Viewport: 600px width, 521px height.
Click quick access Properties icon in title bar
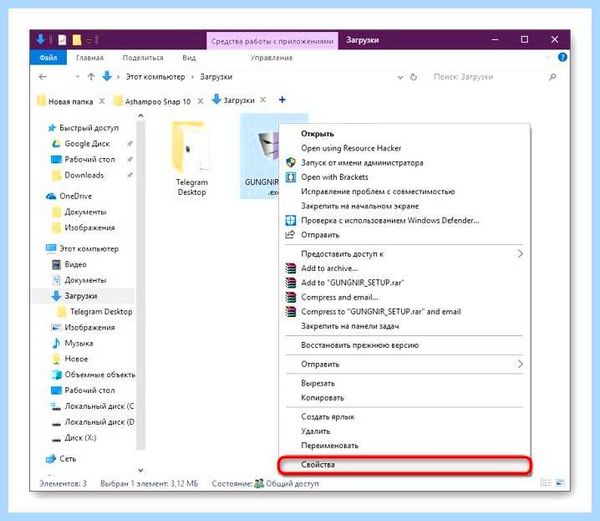pos(62,40)
